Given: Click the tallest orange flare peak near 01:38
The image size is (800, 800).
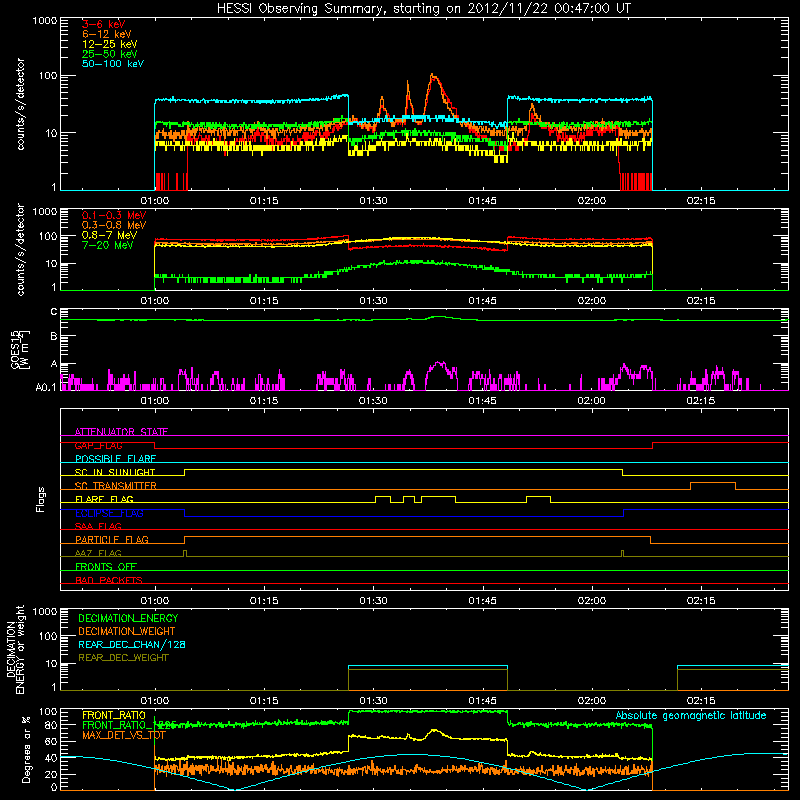Looking at the screenshot, I should [433, 75].
